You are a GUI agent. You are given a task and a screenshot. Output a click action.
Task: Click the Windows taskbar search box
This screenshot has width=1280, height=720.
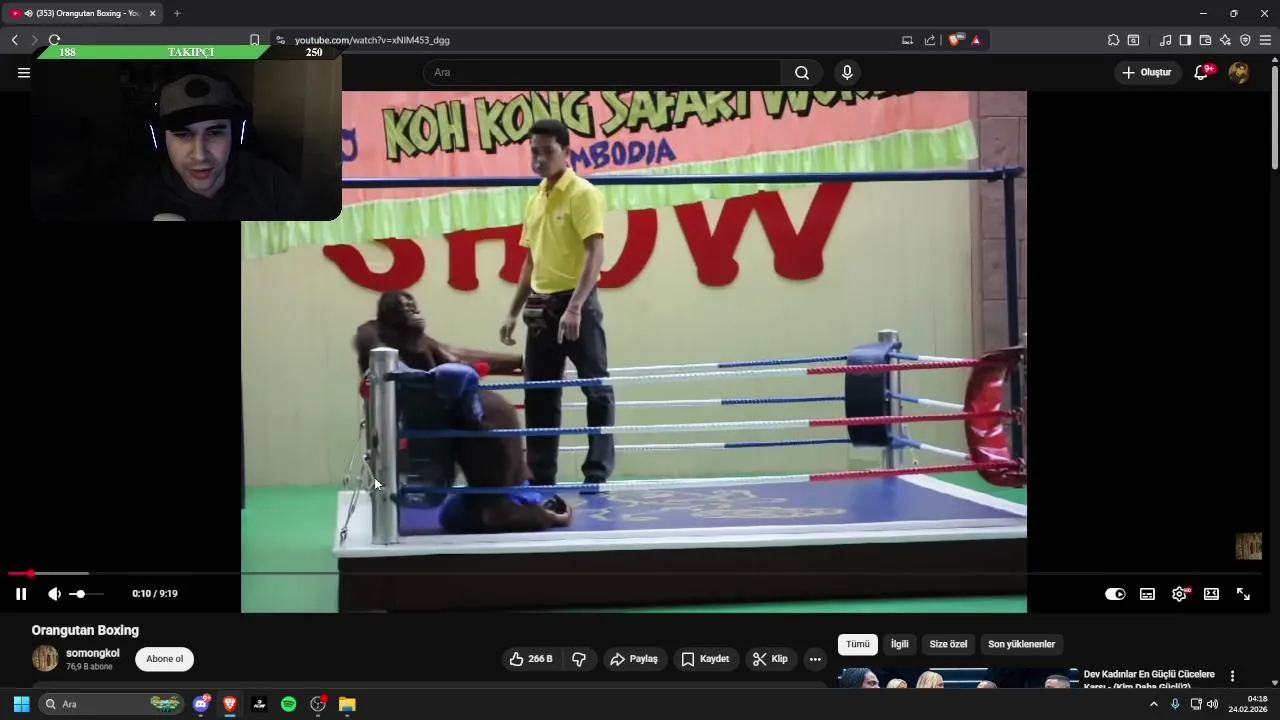[x=112, y=704]
